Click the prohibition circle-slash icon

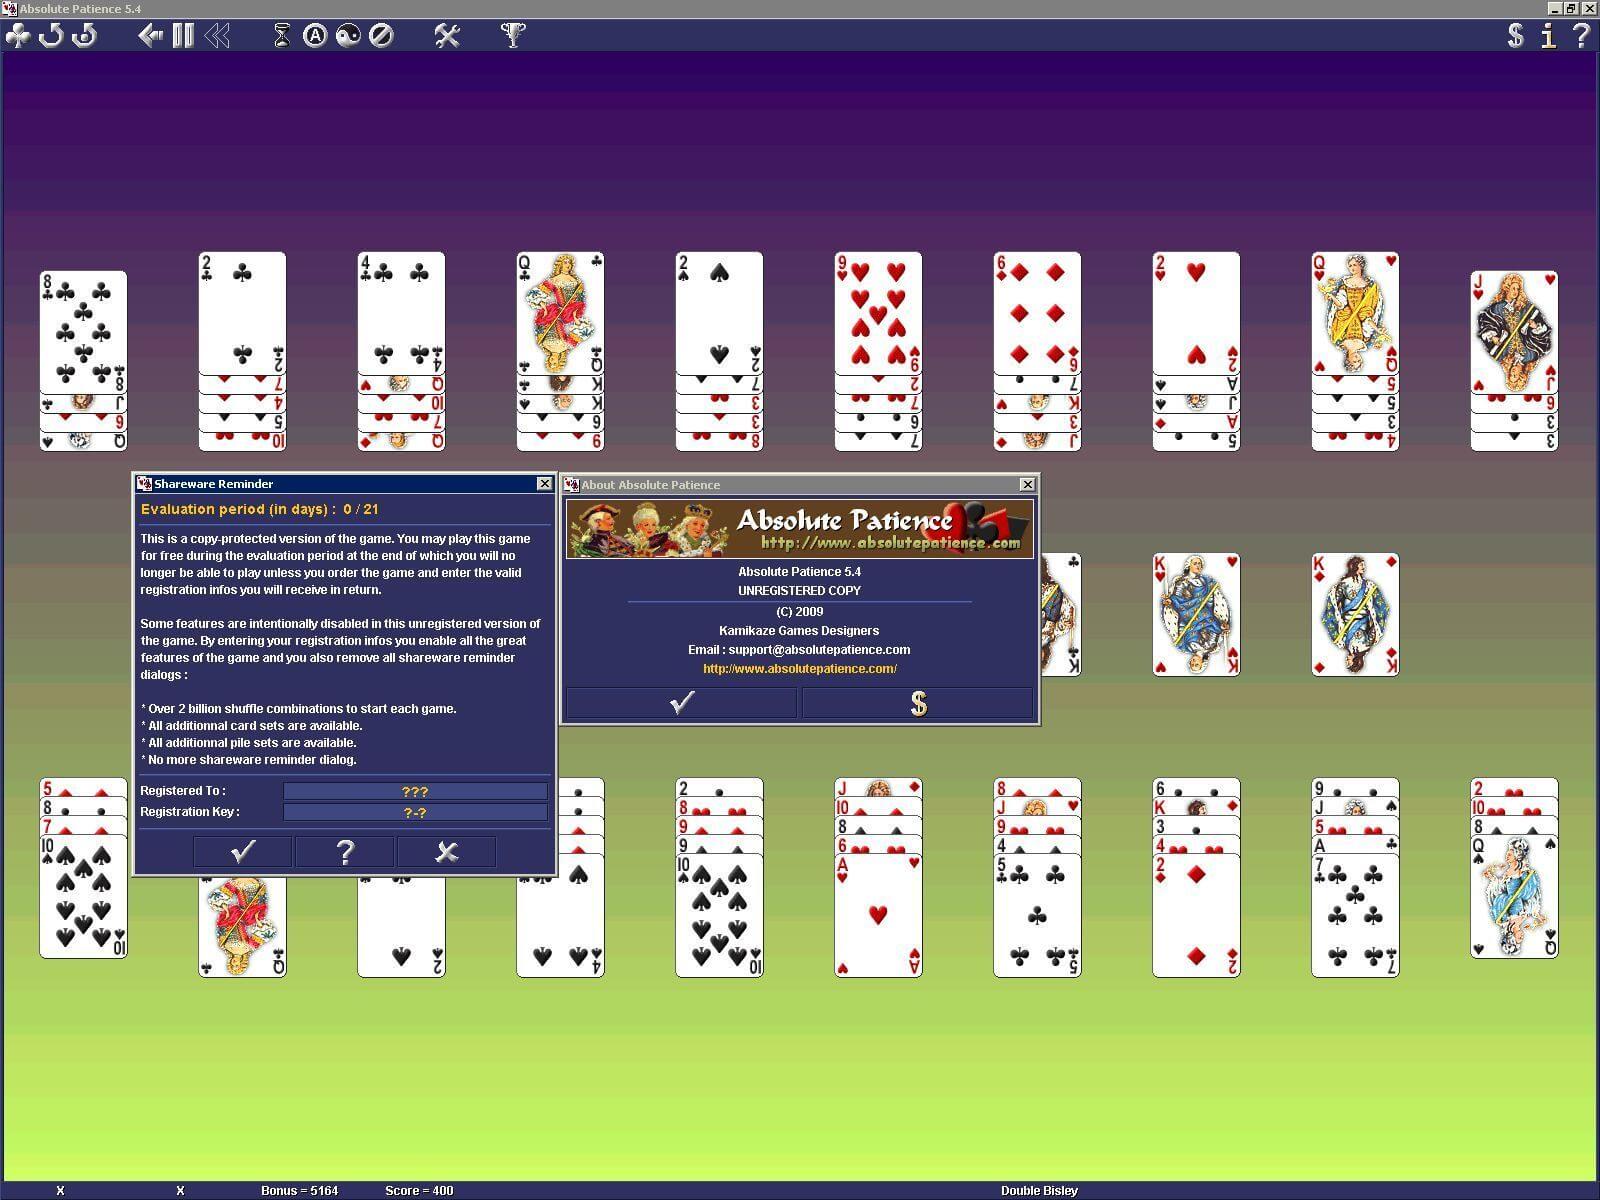(x=381, y=36)
